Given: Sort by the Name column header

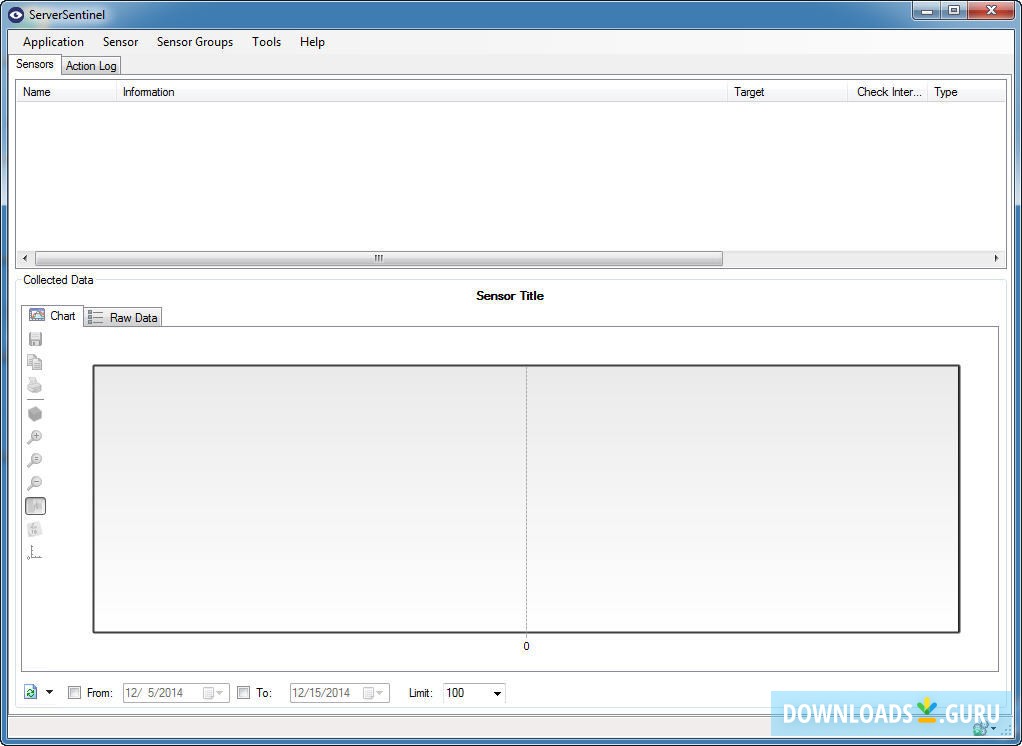Looking at the screenshot, I should coord(66,92).
